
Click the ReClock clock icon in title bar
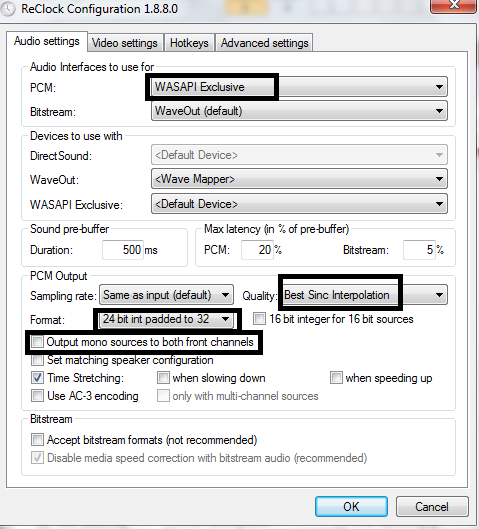[x=7, y=9]
